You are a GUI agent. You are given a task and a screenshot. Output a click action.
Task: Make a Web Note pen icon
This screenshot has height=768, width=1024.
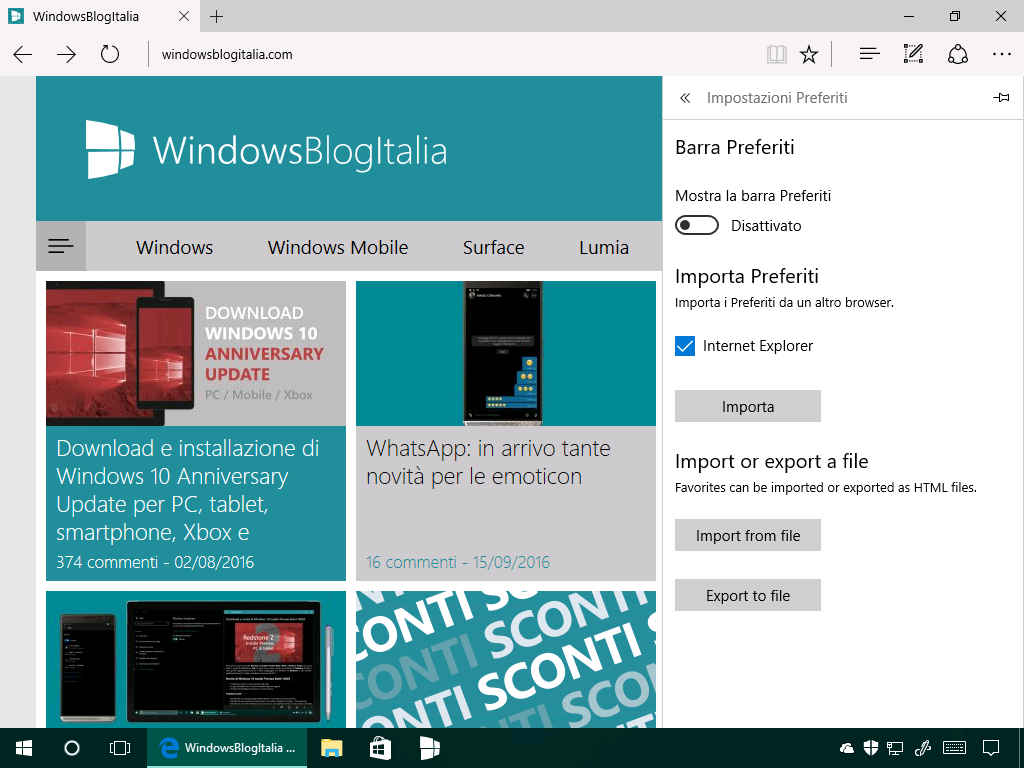[x=913, y=54]
